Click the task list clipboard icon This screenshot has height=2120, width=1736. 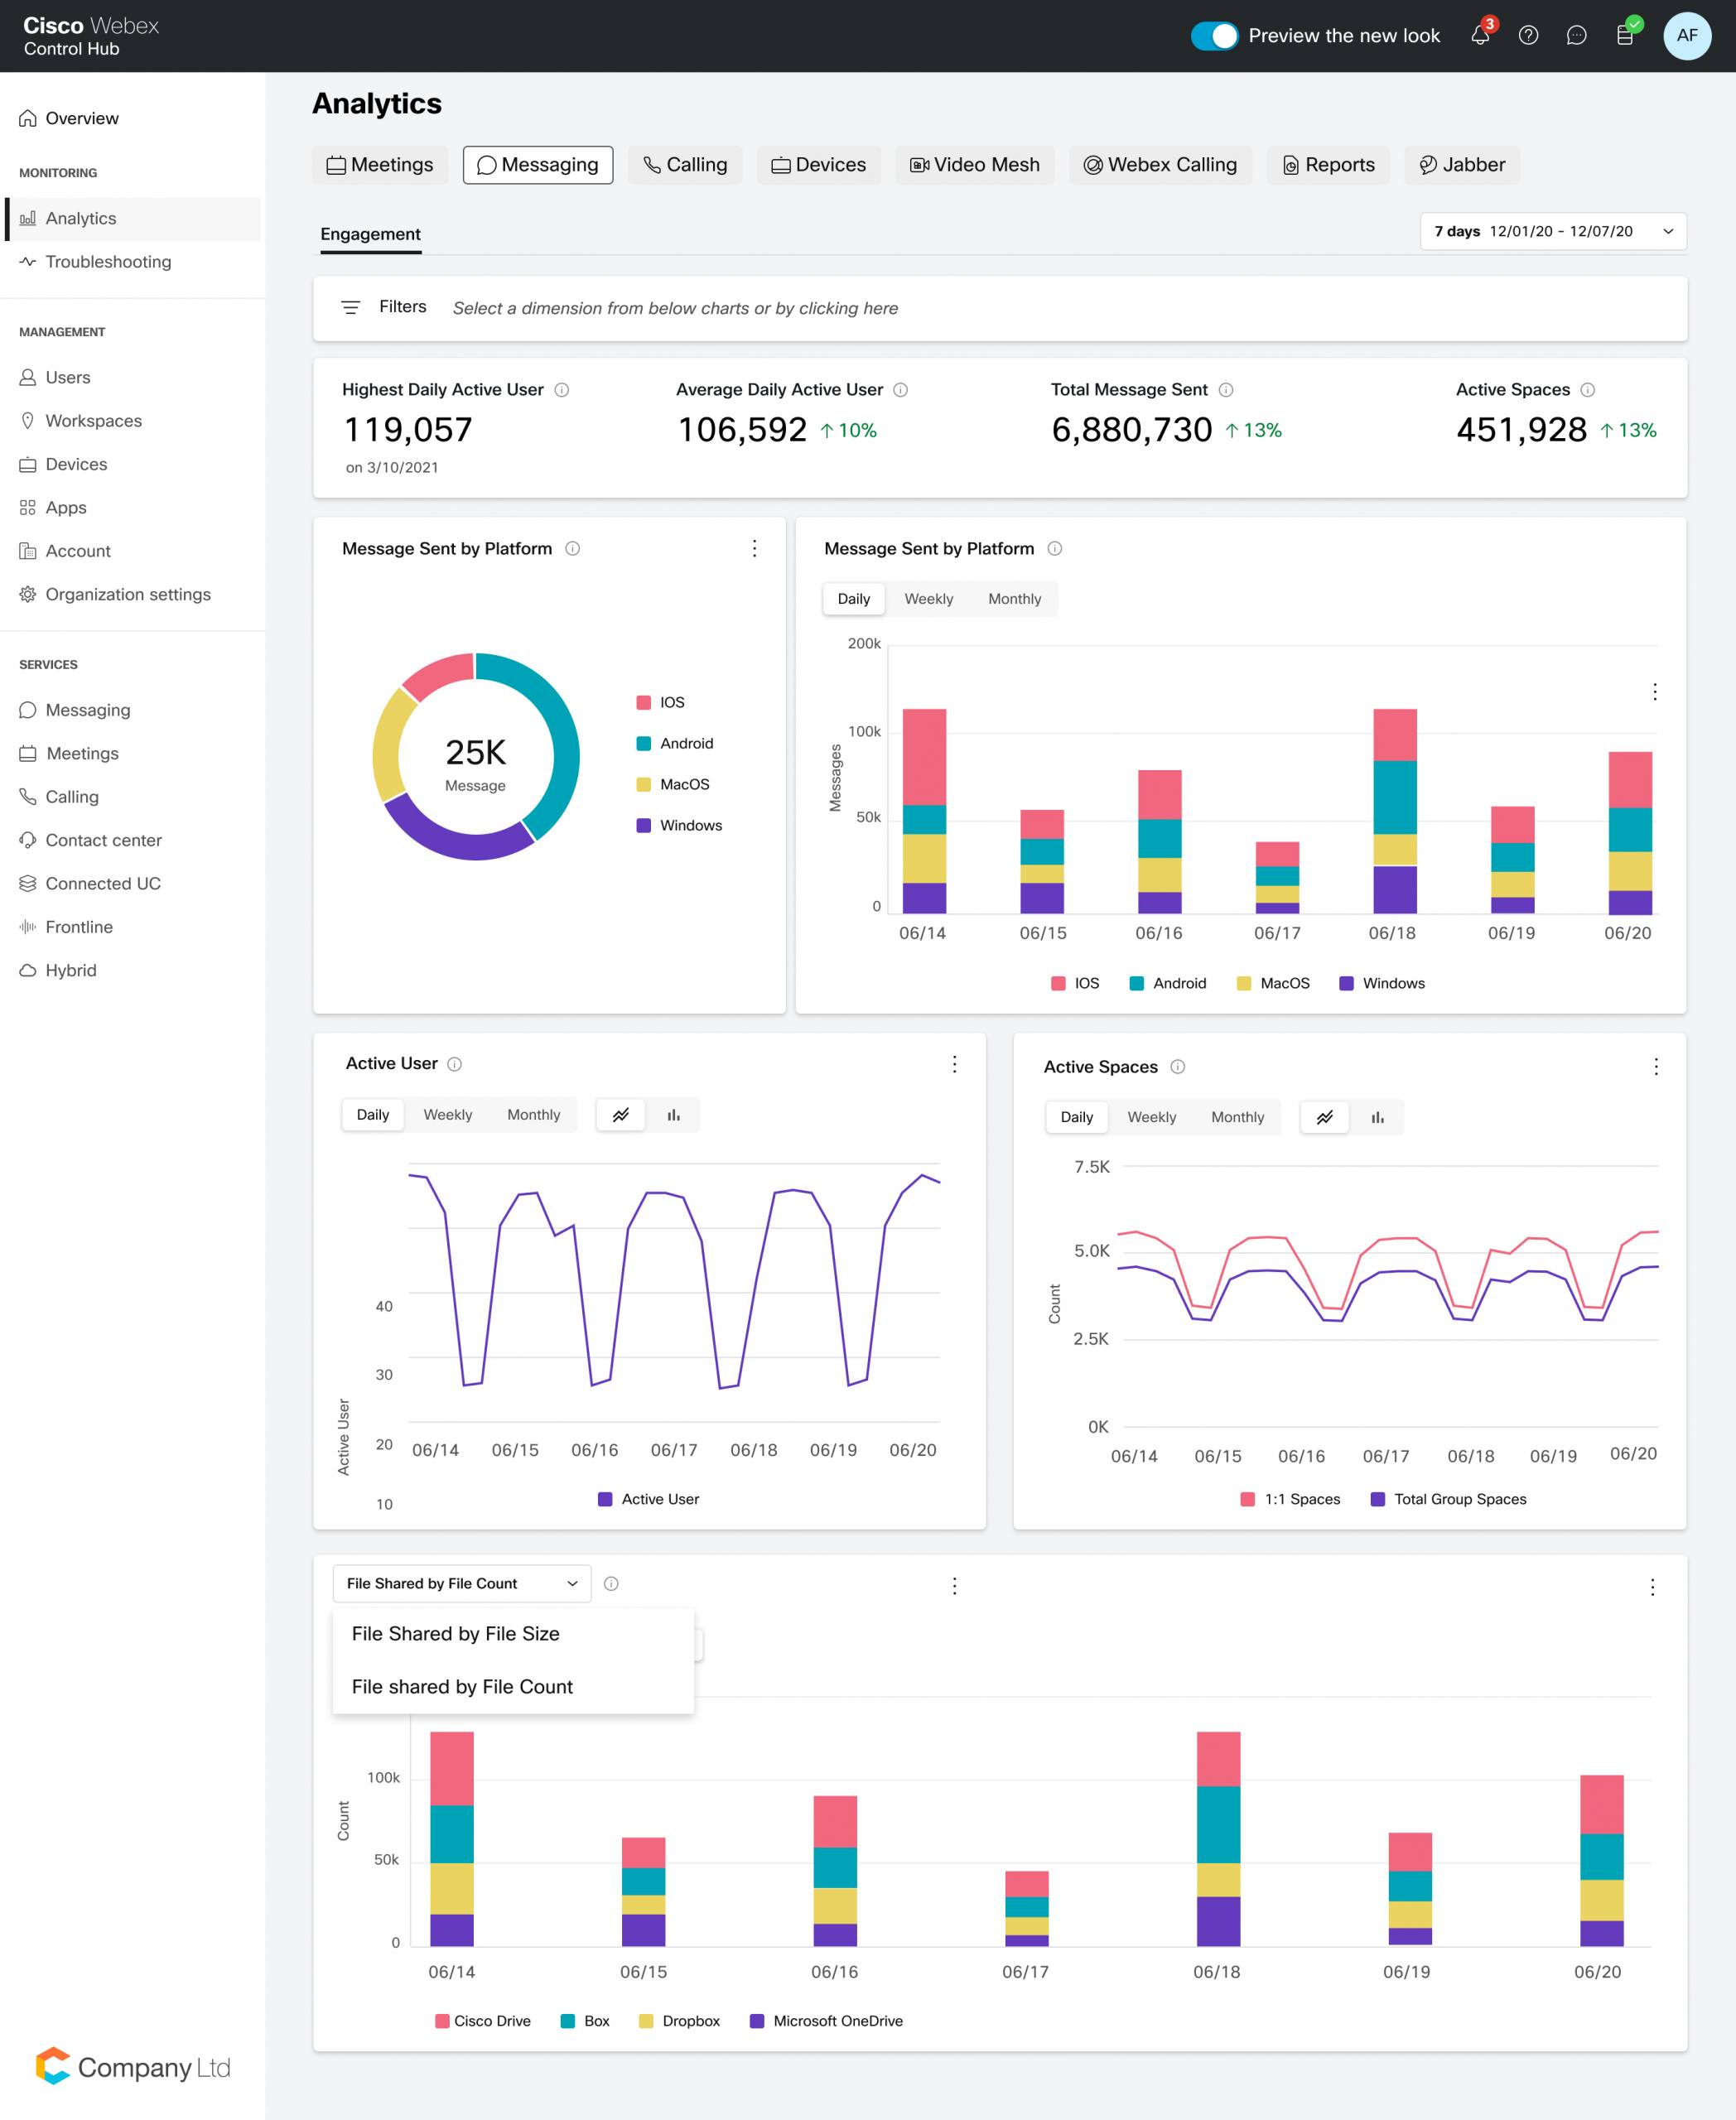click(x=1625, y=36)
